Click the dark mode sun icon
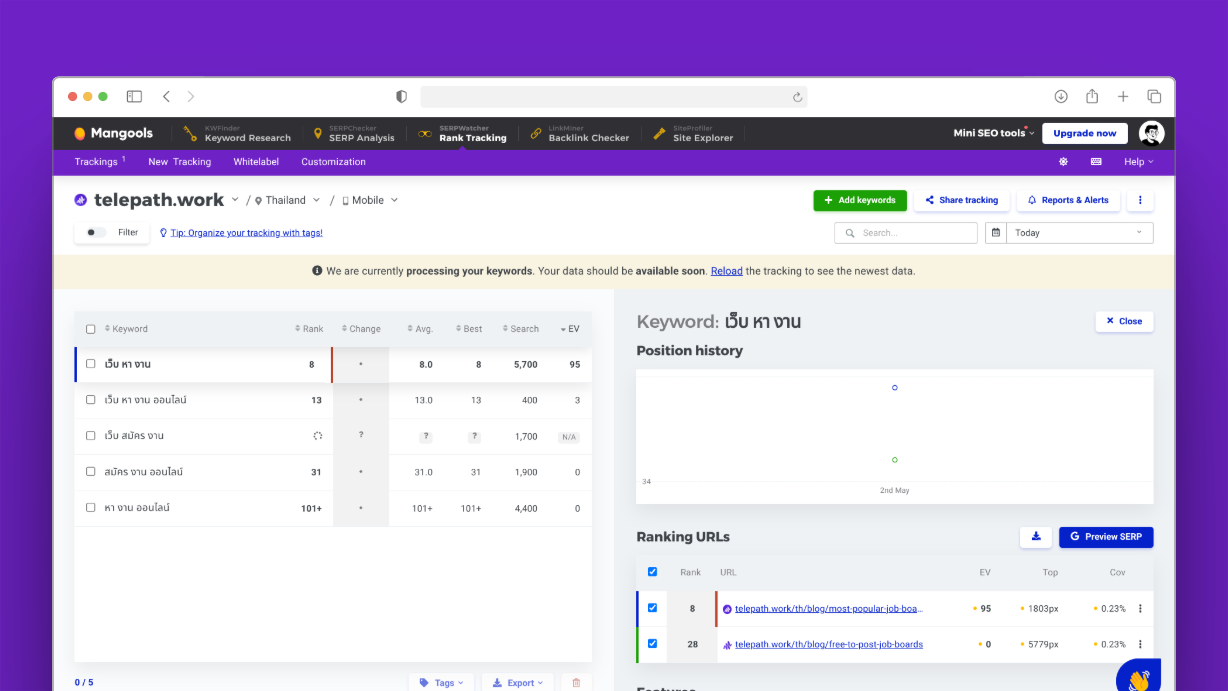 [x=1063, y=162]
